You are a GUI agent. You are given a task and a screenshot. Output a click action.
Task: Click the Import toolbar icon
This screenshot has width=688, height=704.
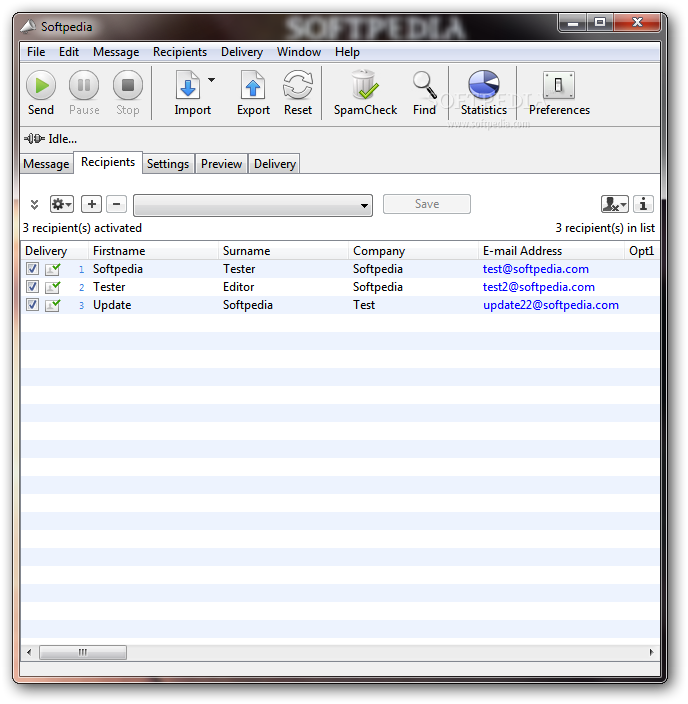(x=188, y=85)
